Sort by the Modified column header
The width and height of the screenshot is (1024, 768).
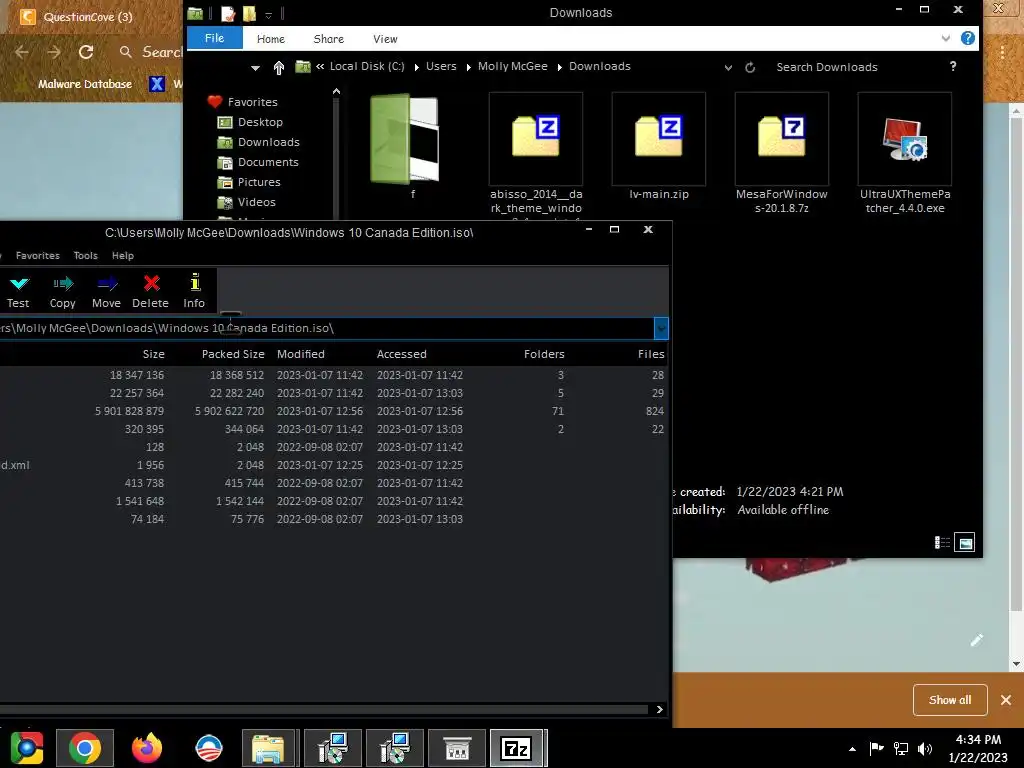click(300, 354)
